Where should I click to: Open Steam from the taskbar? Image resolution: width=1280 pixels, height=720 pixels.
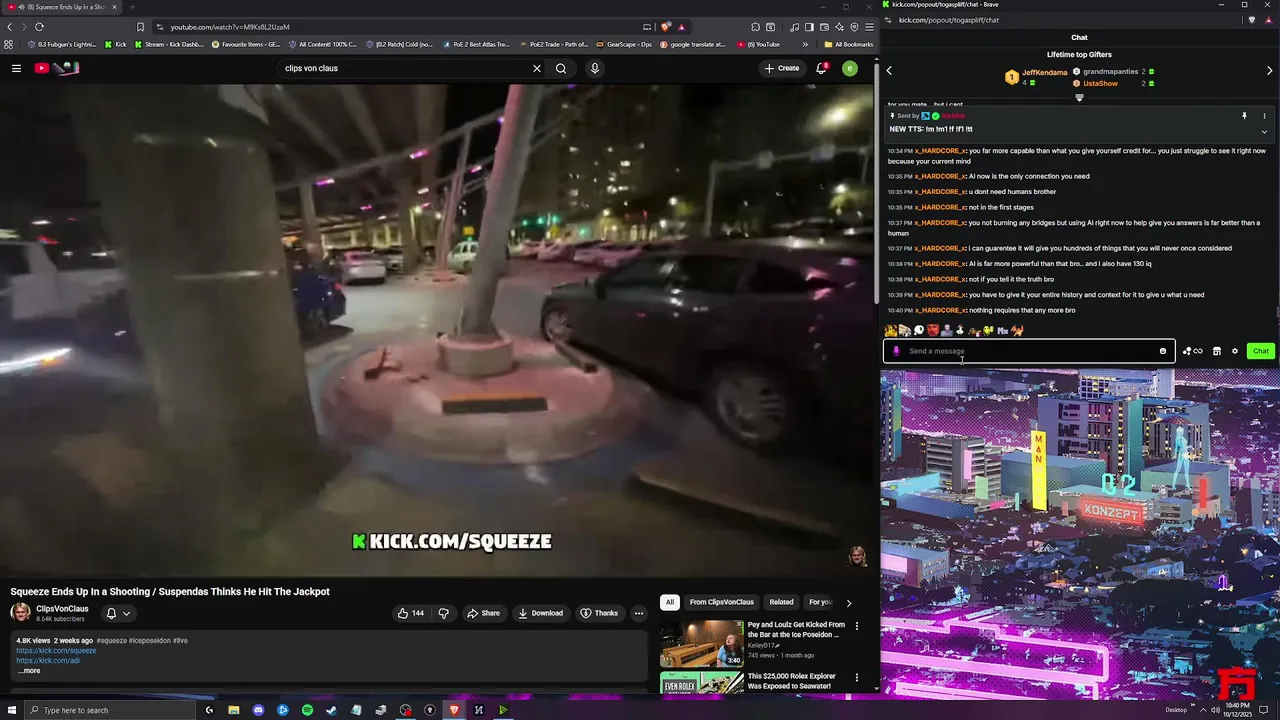332,710
